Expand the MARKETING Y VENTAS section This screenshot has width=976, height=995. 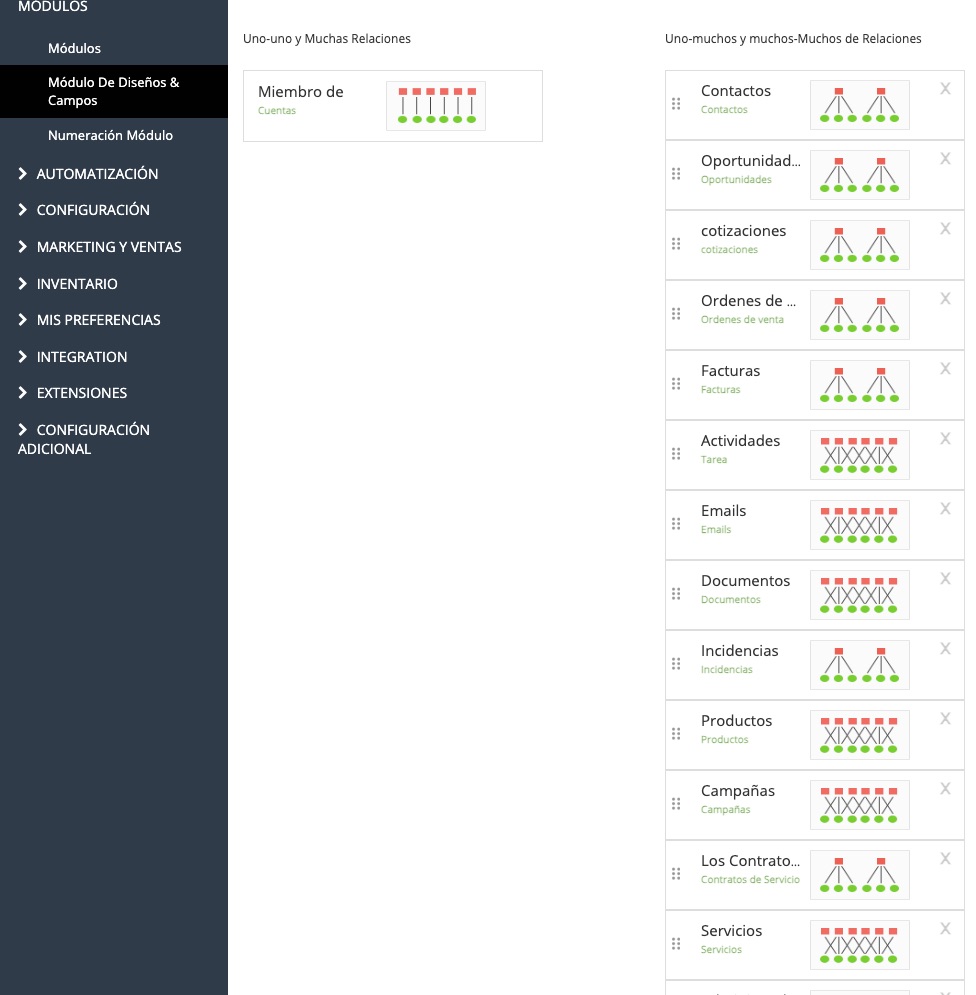pos(109,247)
